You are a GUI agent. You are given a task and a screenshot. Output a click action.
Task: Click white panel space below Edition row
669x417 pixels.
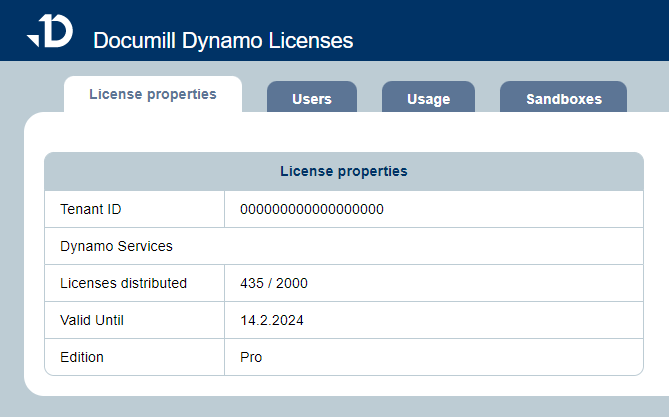pyautogui.click(x=343, y=386)
